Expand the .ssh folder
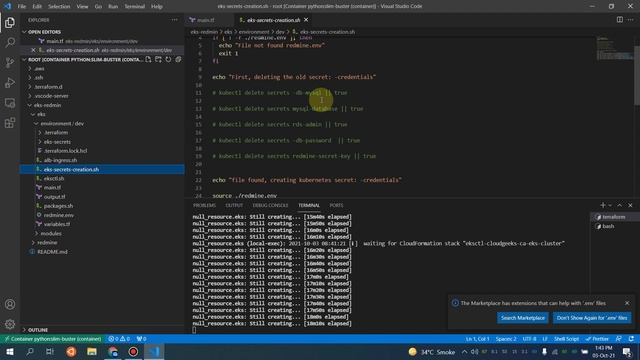Screen dimensions: 640x360 39,78
